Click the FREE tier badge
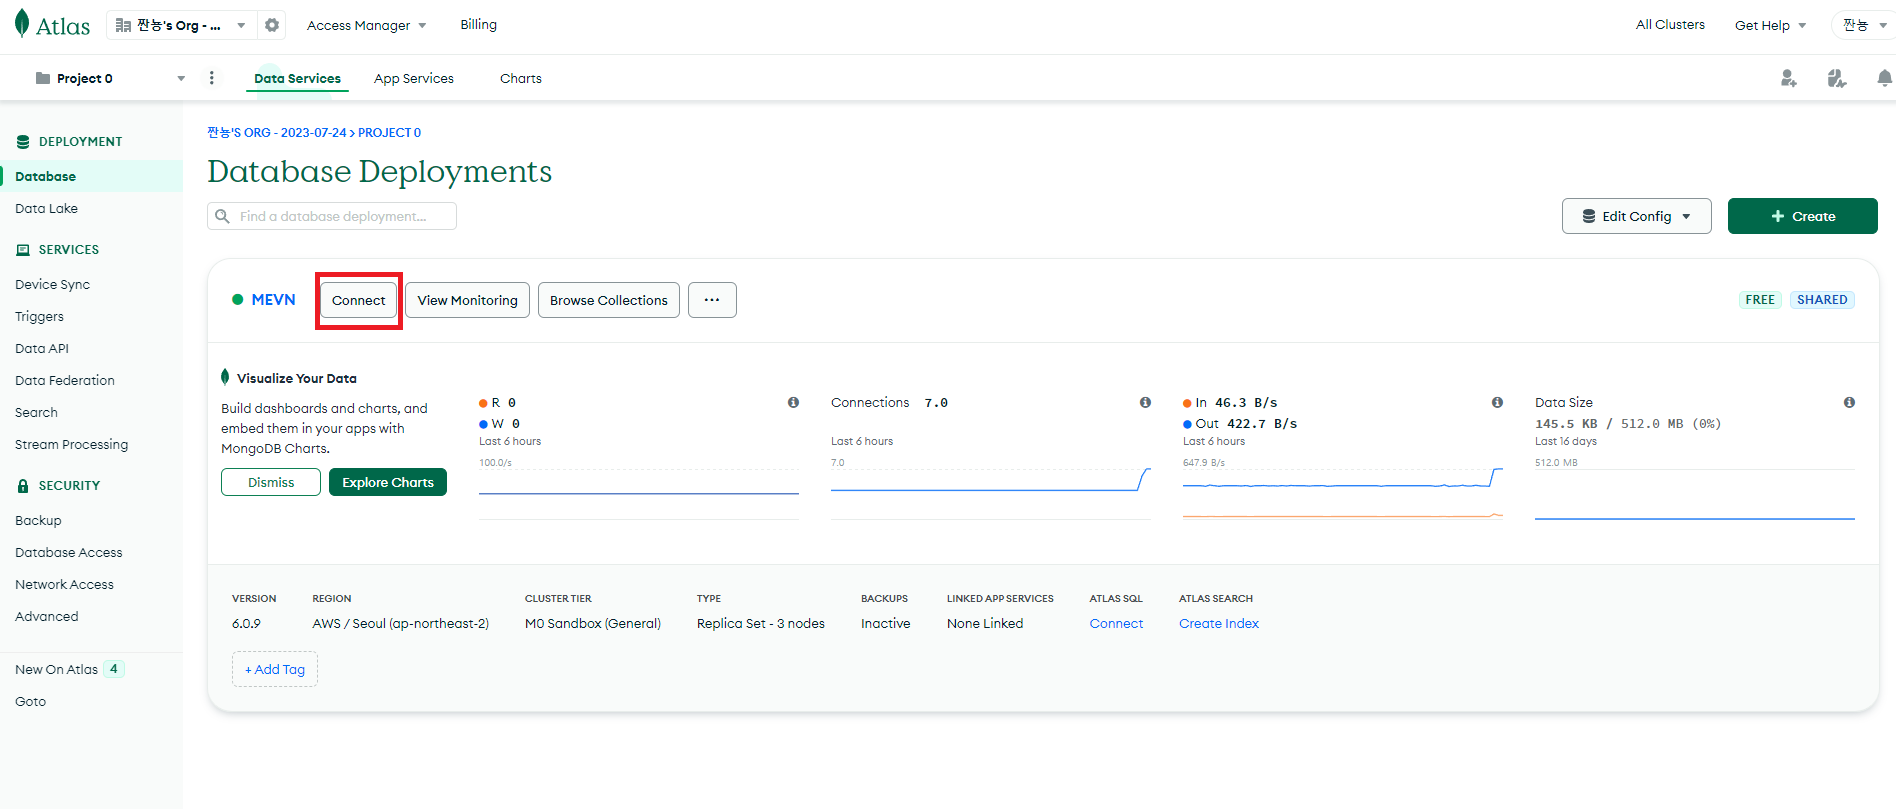This screenshot has height=809, width=1896. [1760, 299]
